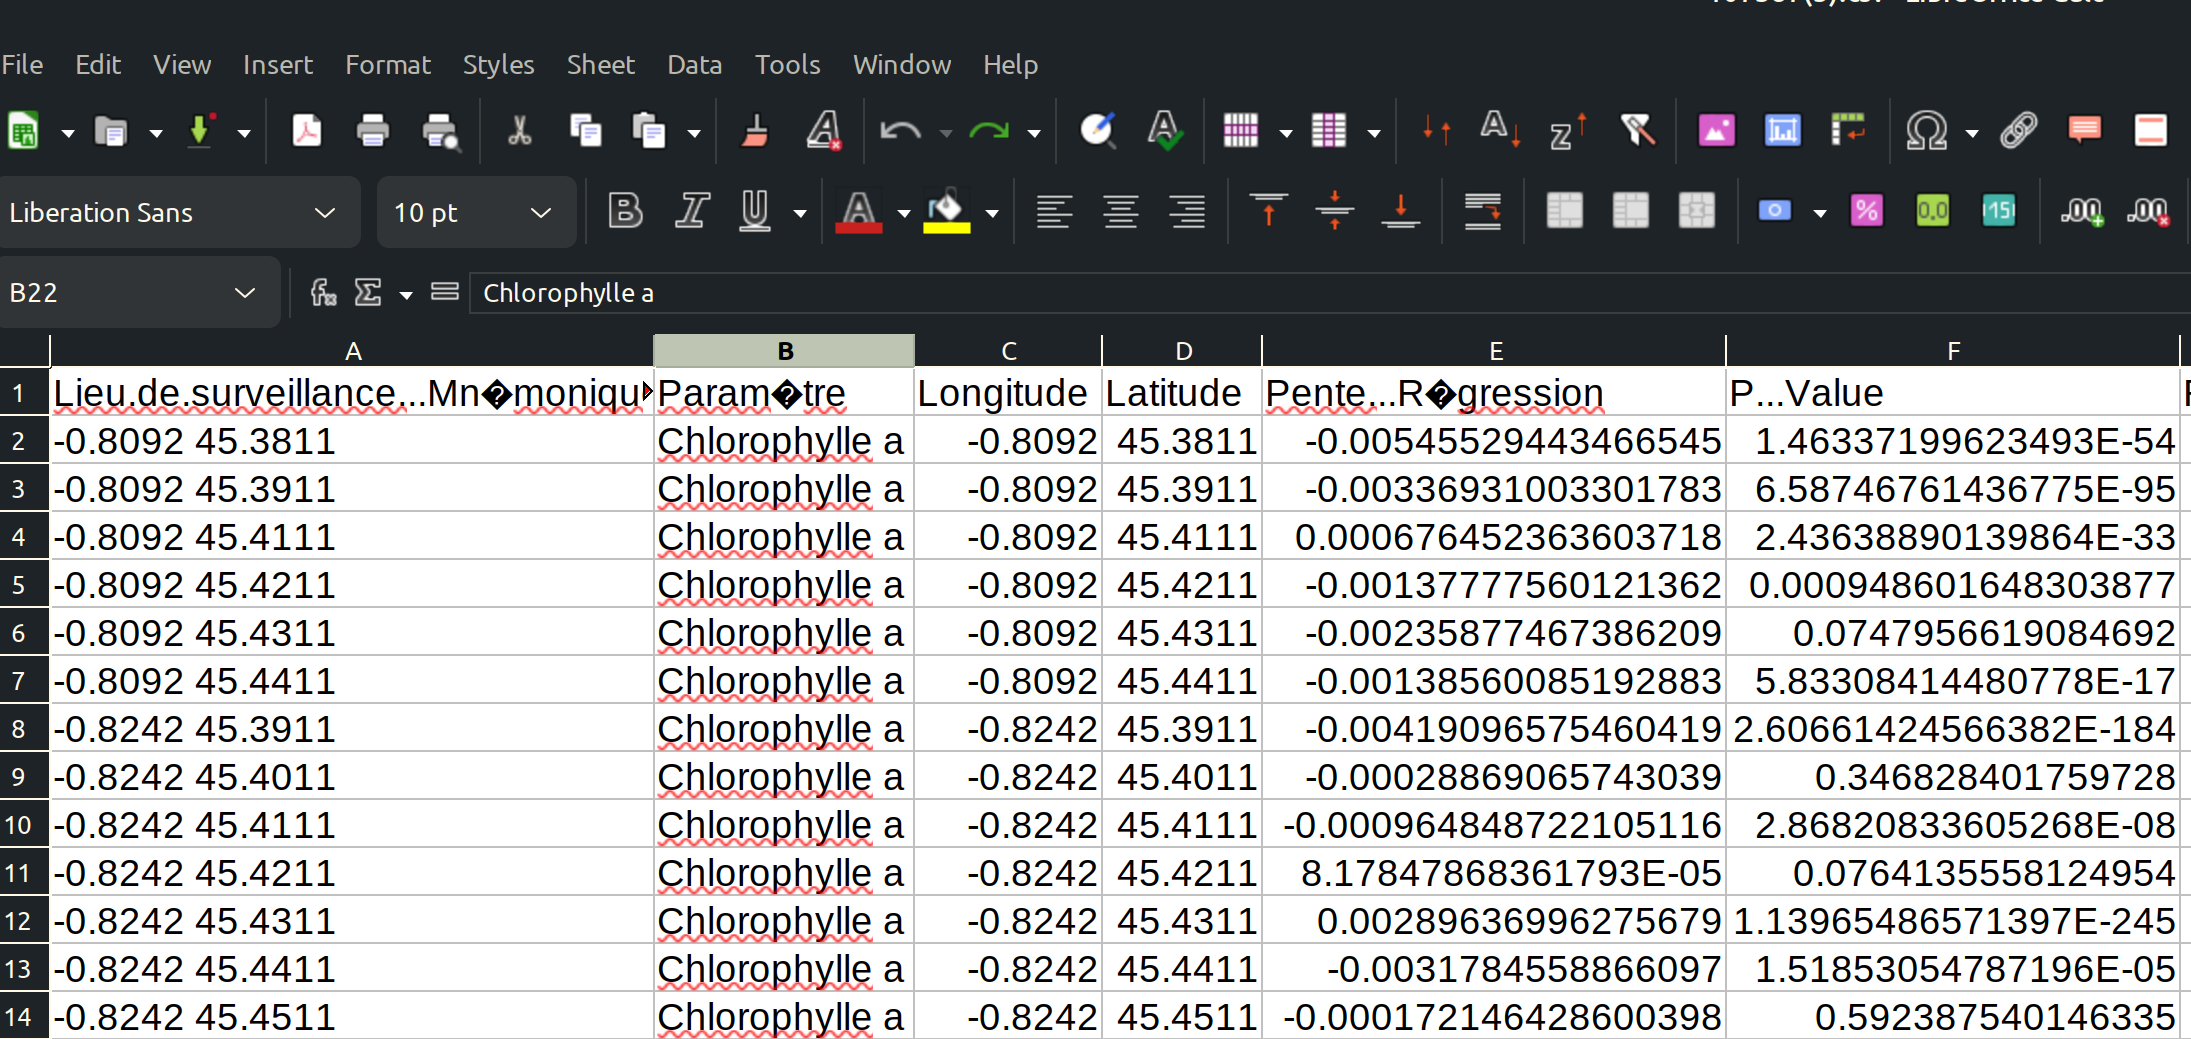This screenshot has width=2191, height=1039.
Task: Open the Data menu
Action: pyautogui.click(x=694, y=64)
